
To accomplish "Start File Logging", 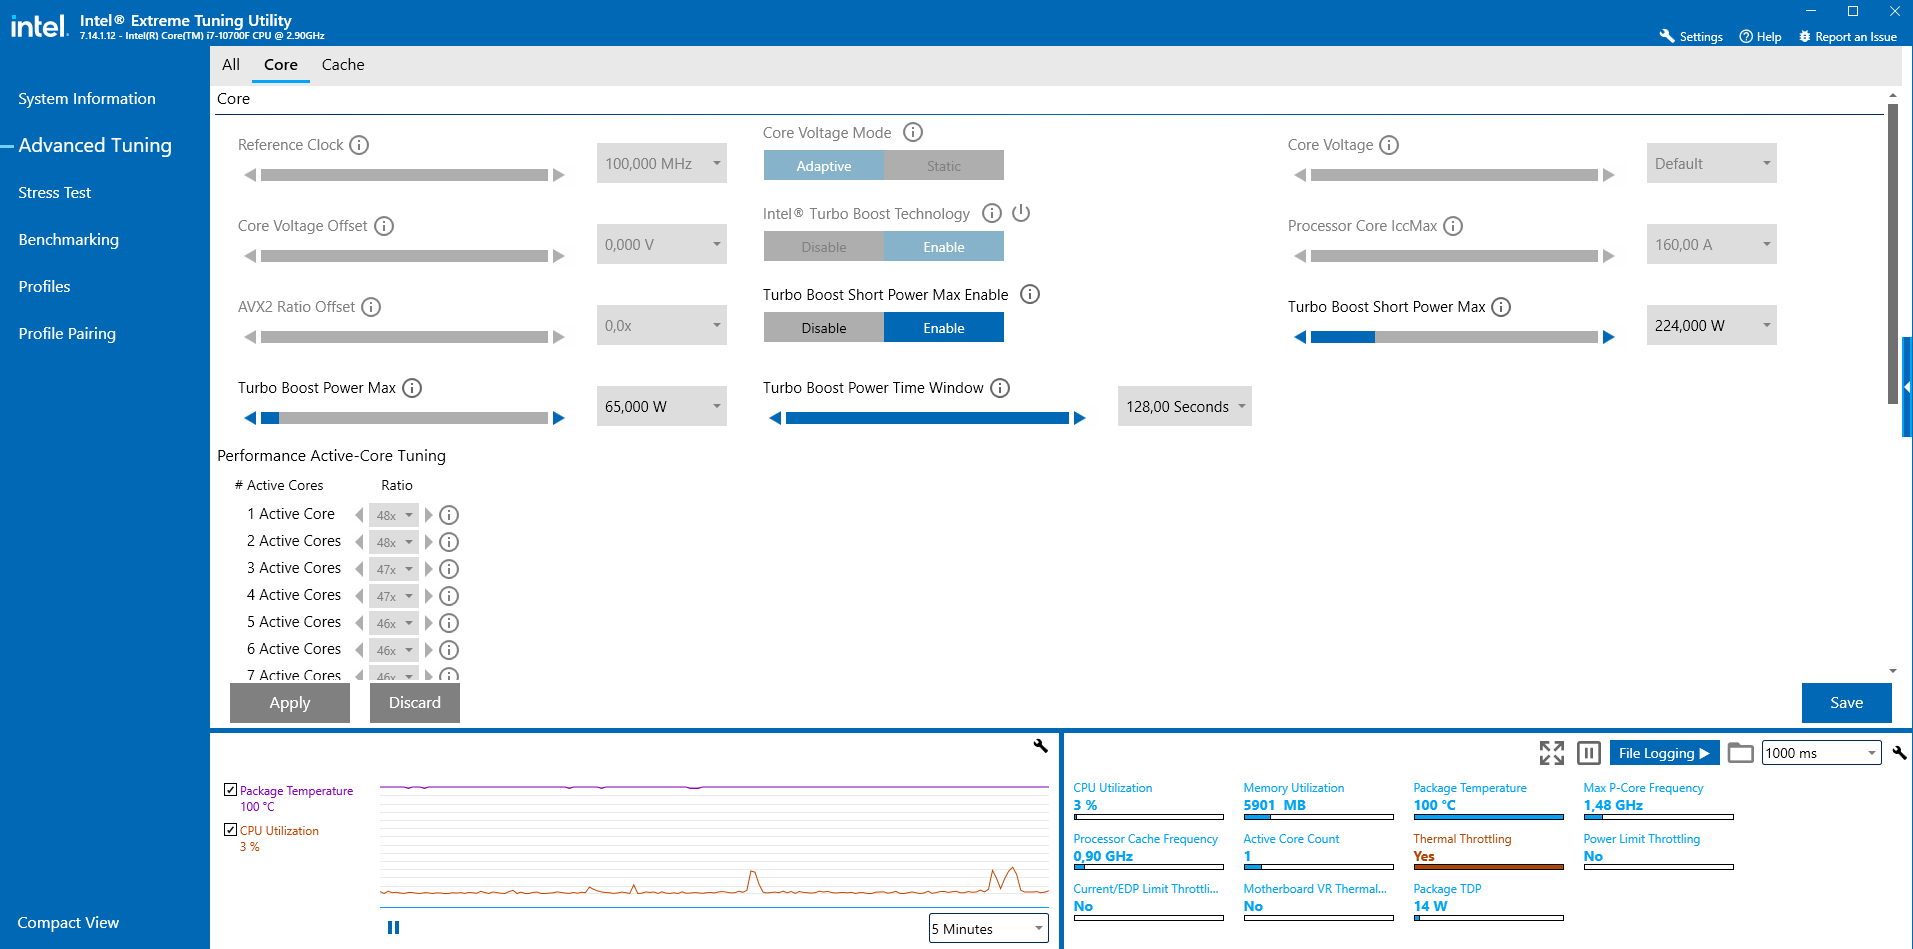I will pos(1664,753).
